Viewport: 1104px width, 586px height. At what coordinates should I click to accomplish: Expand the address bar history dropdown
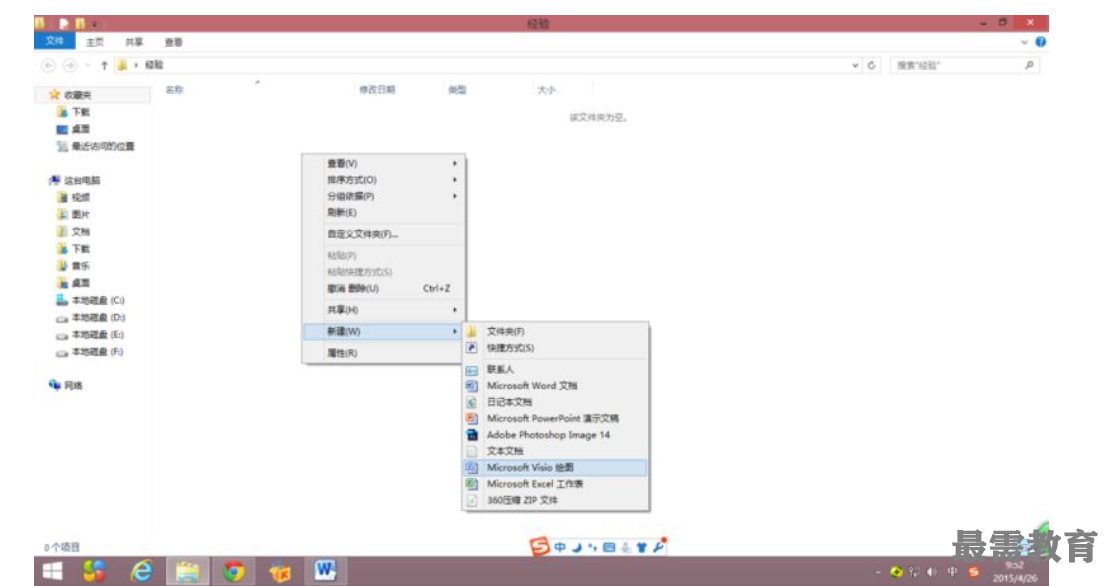tap(855, 65)
